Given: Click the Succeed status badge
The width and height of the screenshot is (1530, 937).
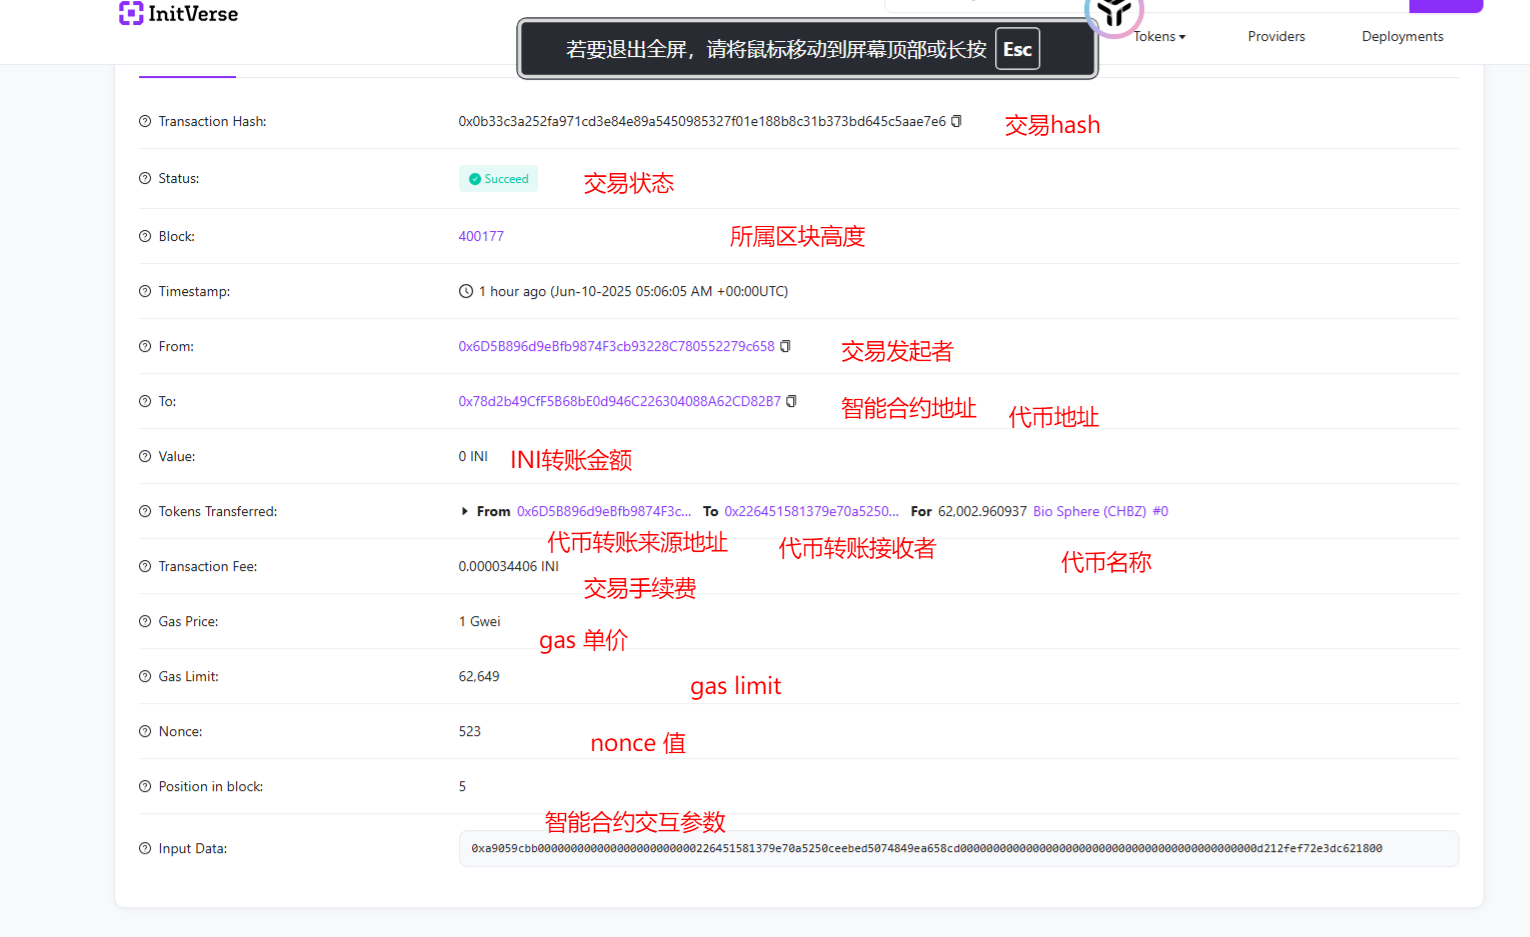Looking at the screenshot, I should (498, 178).
